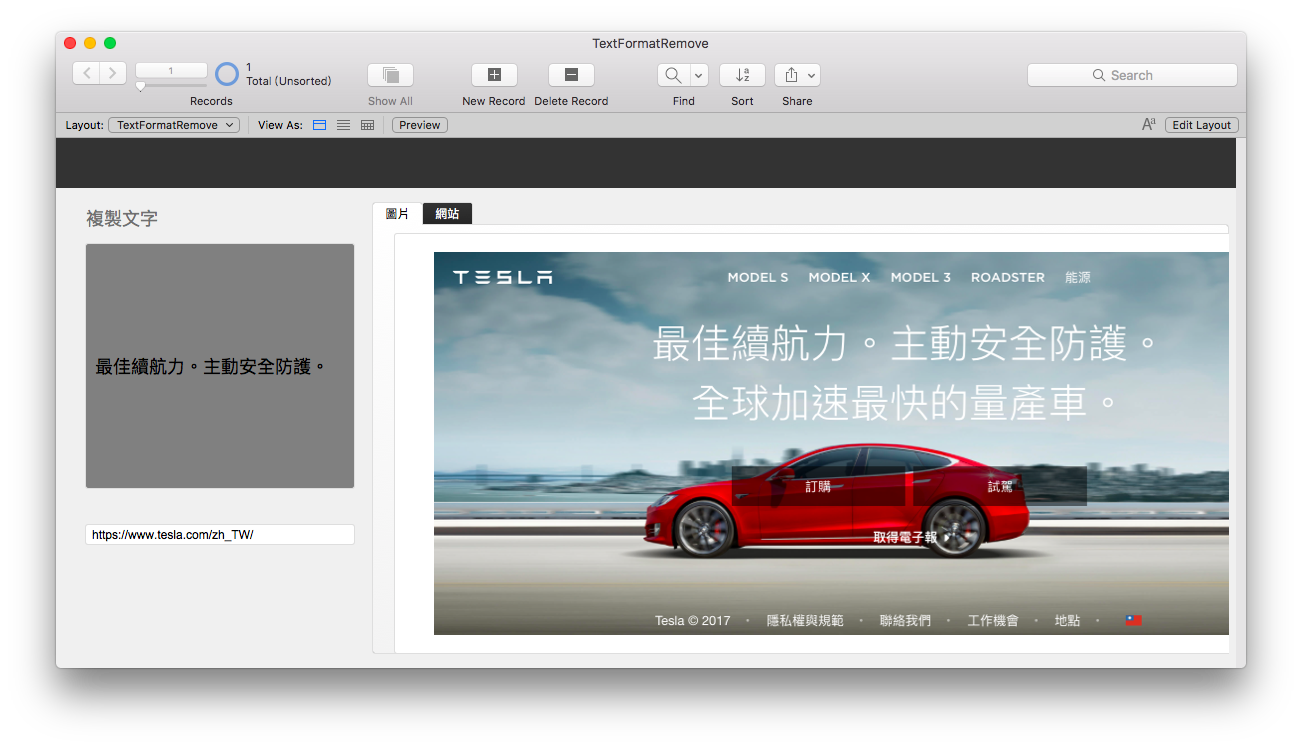Open the 聯絡我們 footer link
Image resolution: width=1302 pixels, height=748 pixels.
point(905,621)
